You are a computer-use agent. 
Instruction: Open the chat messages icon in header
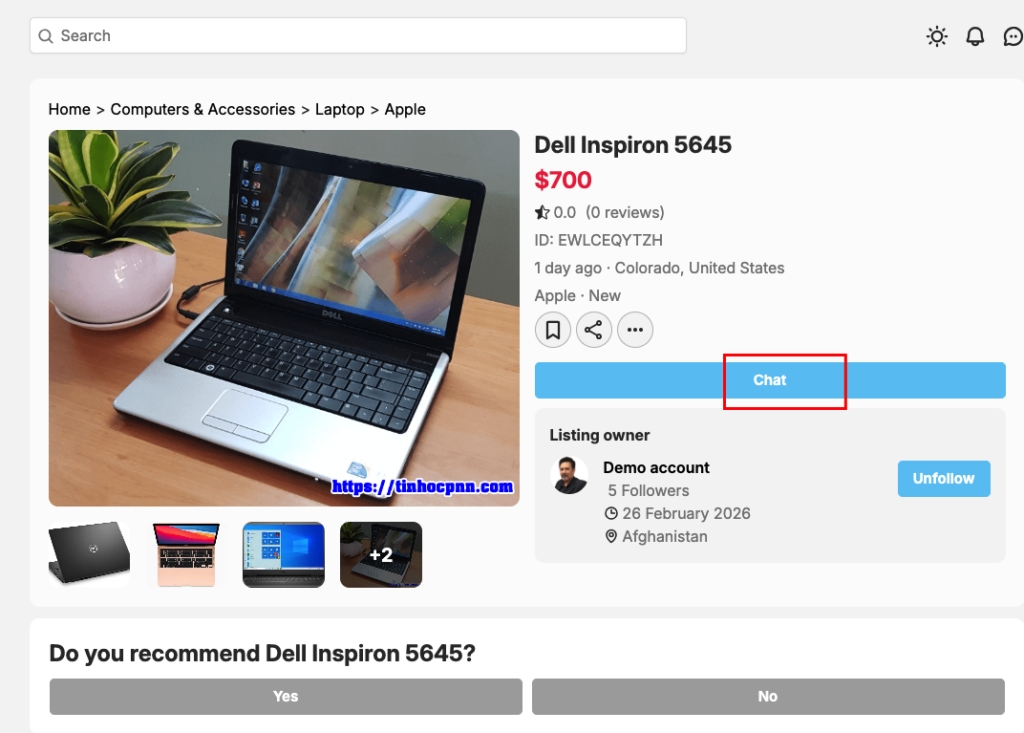coord(1012,36)
